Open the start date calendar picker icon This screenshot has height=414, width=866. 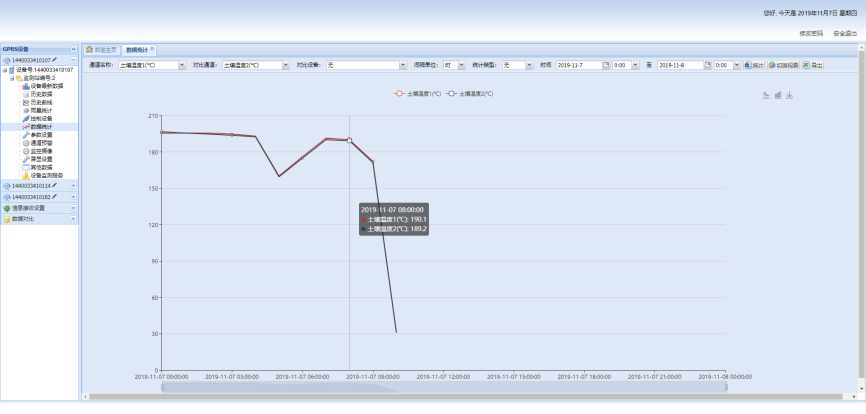click(x=607, y=65)
